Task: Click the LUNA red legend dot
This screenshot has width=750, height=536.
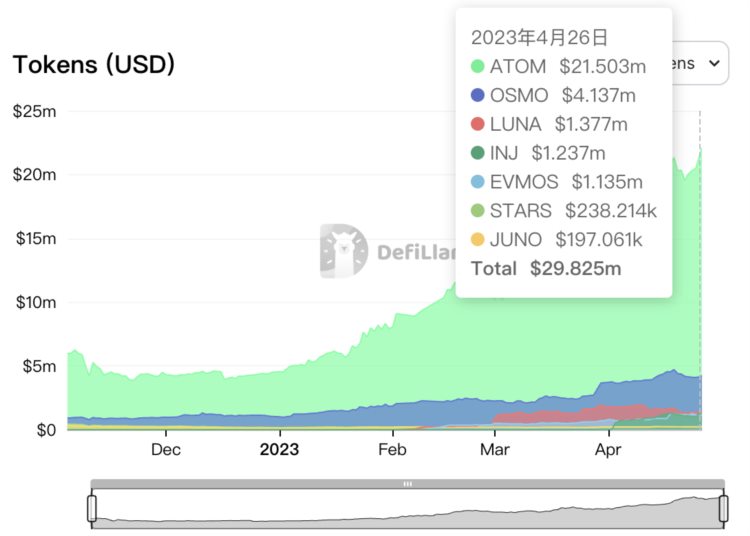Action: 477,125
